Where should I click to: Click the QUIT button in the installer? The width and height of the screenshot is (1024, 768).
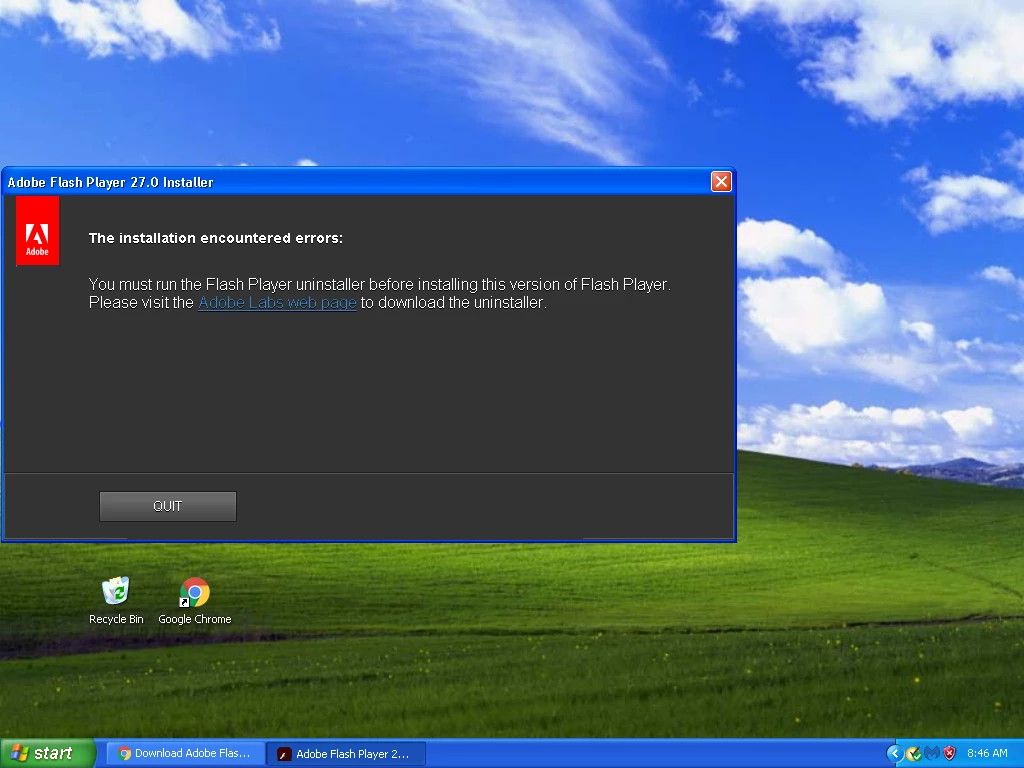(x=168, y=506)
